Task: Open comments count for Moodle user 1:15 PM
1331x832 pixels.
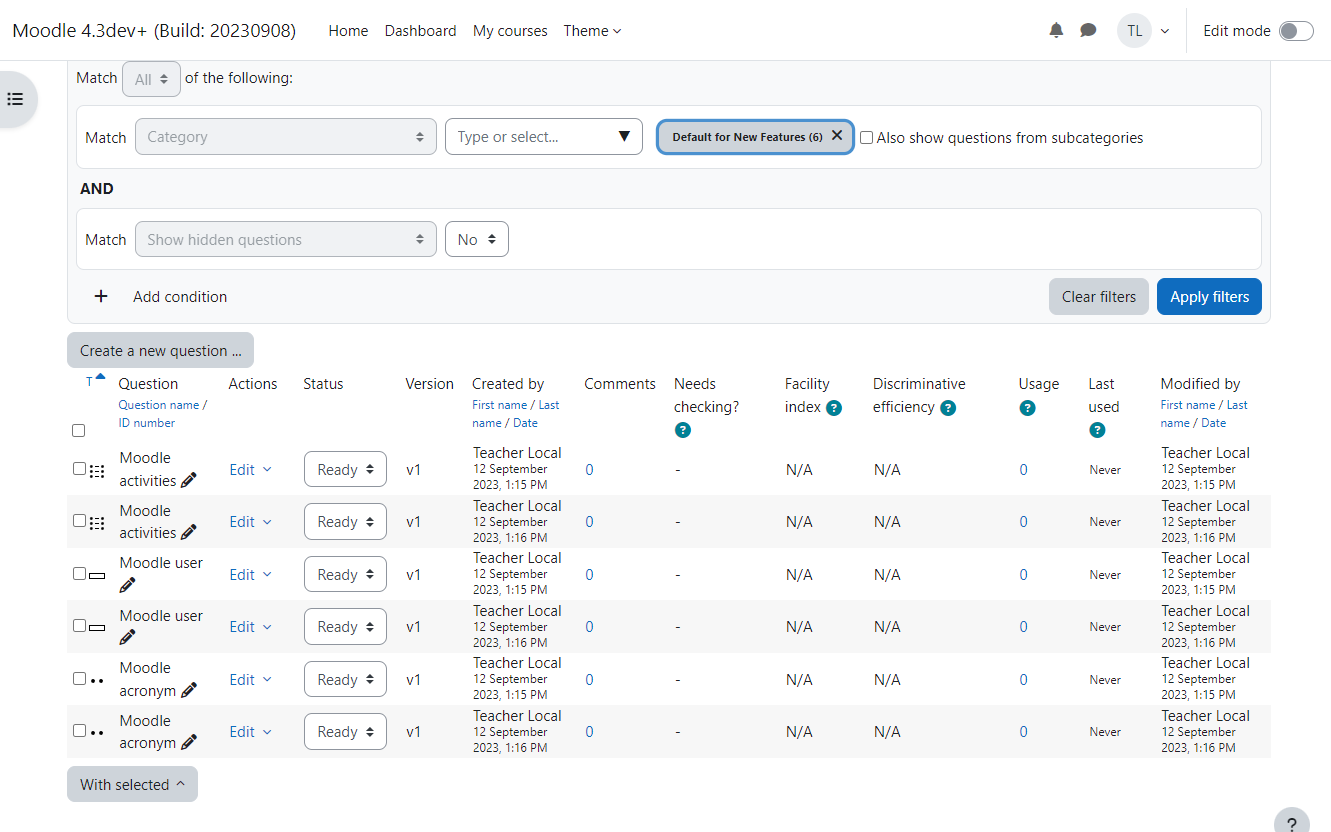Action: coord(589,575)
